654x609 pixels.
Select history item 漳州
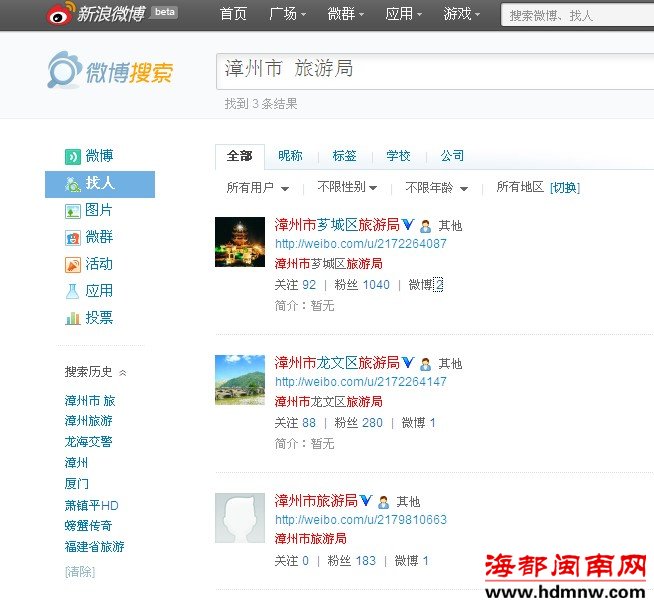click(76, 463)
